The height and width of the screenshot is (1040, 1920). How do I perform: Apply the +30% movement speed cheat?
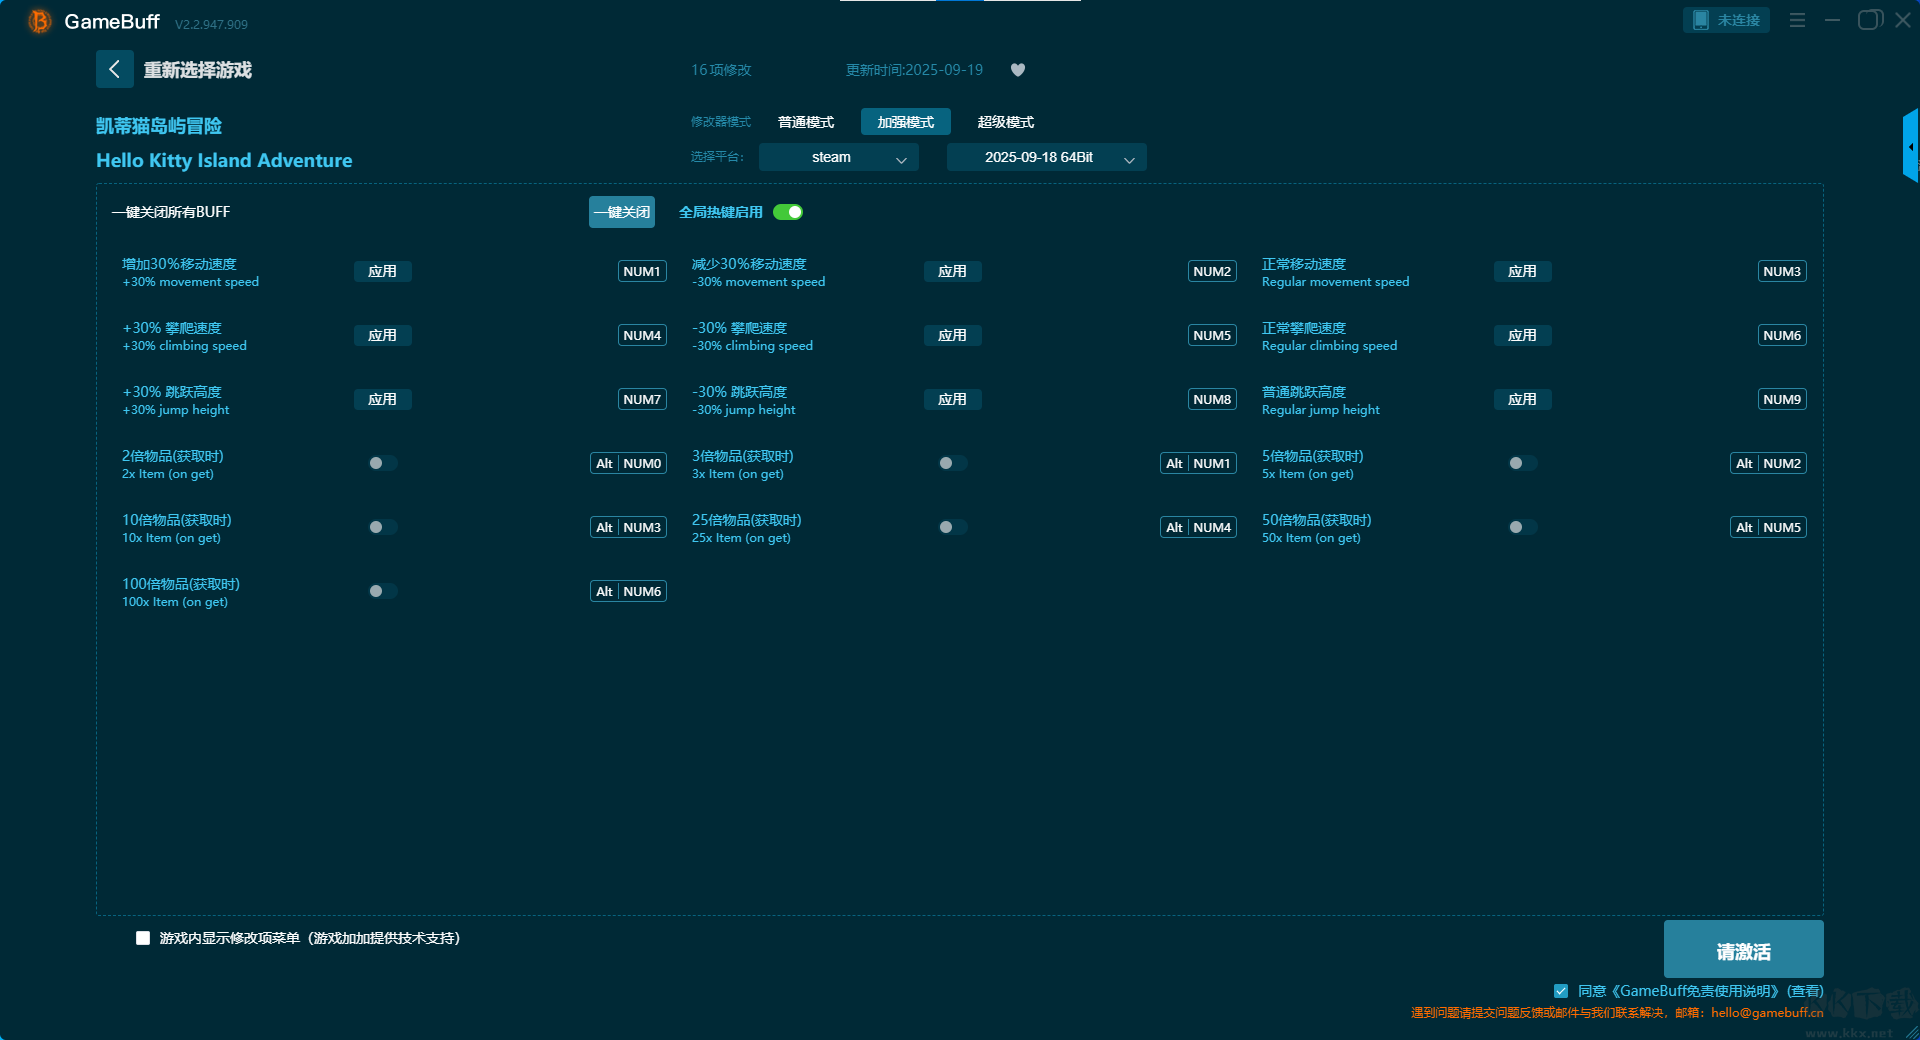click(383, 271)
